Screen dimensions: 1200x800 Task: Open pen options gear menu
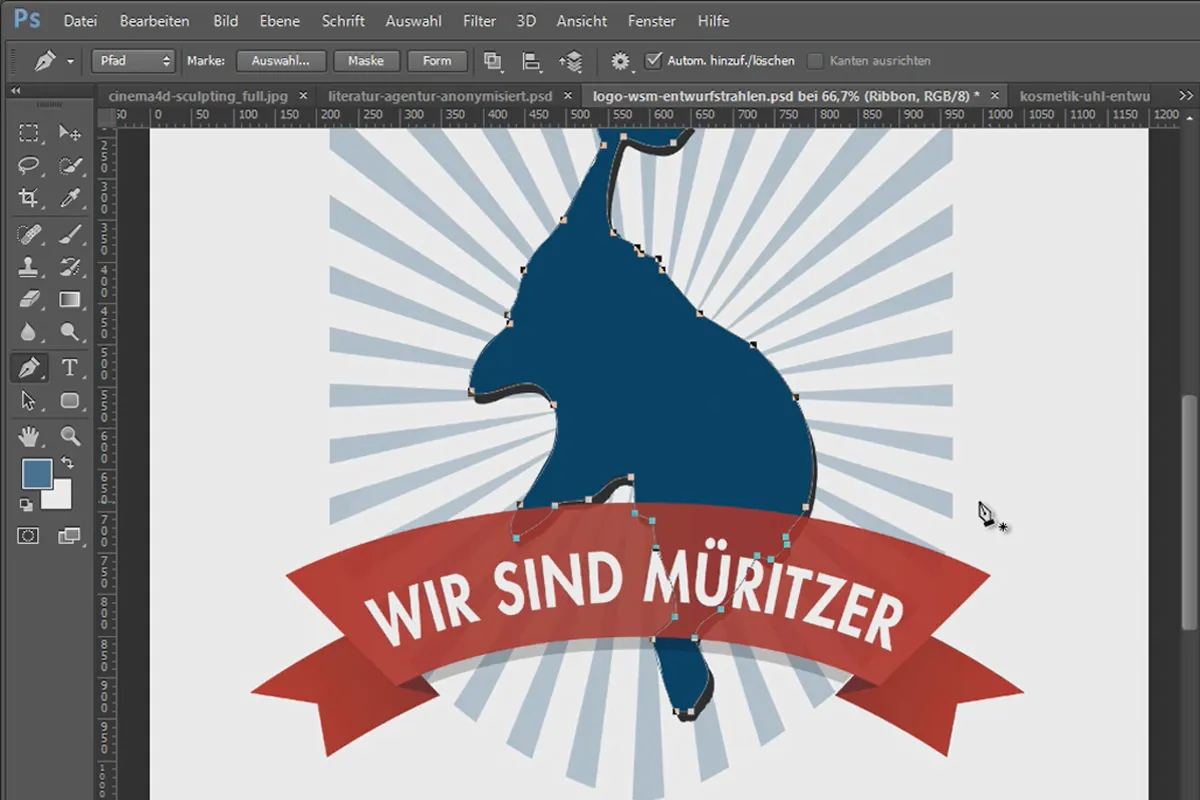[x=622, y=61]
